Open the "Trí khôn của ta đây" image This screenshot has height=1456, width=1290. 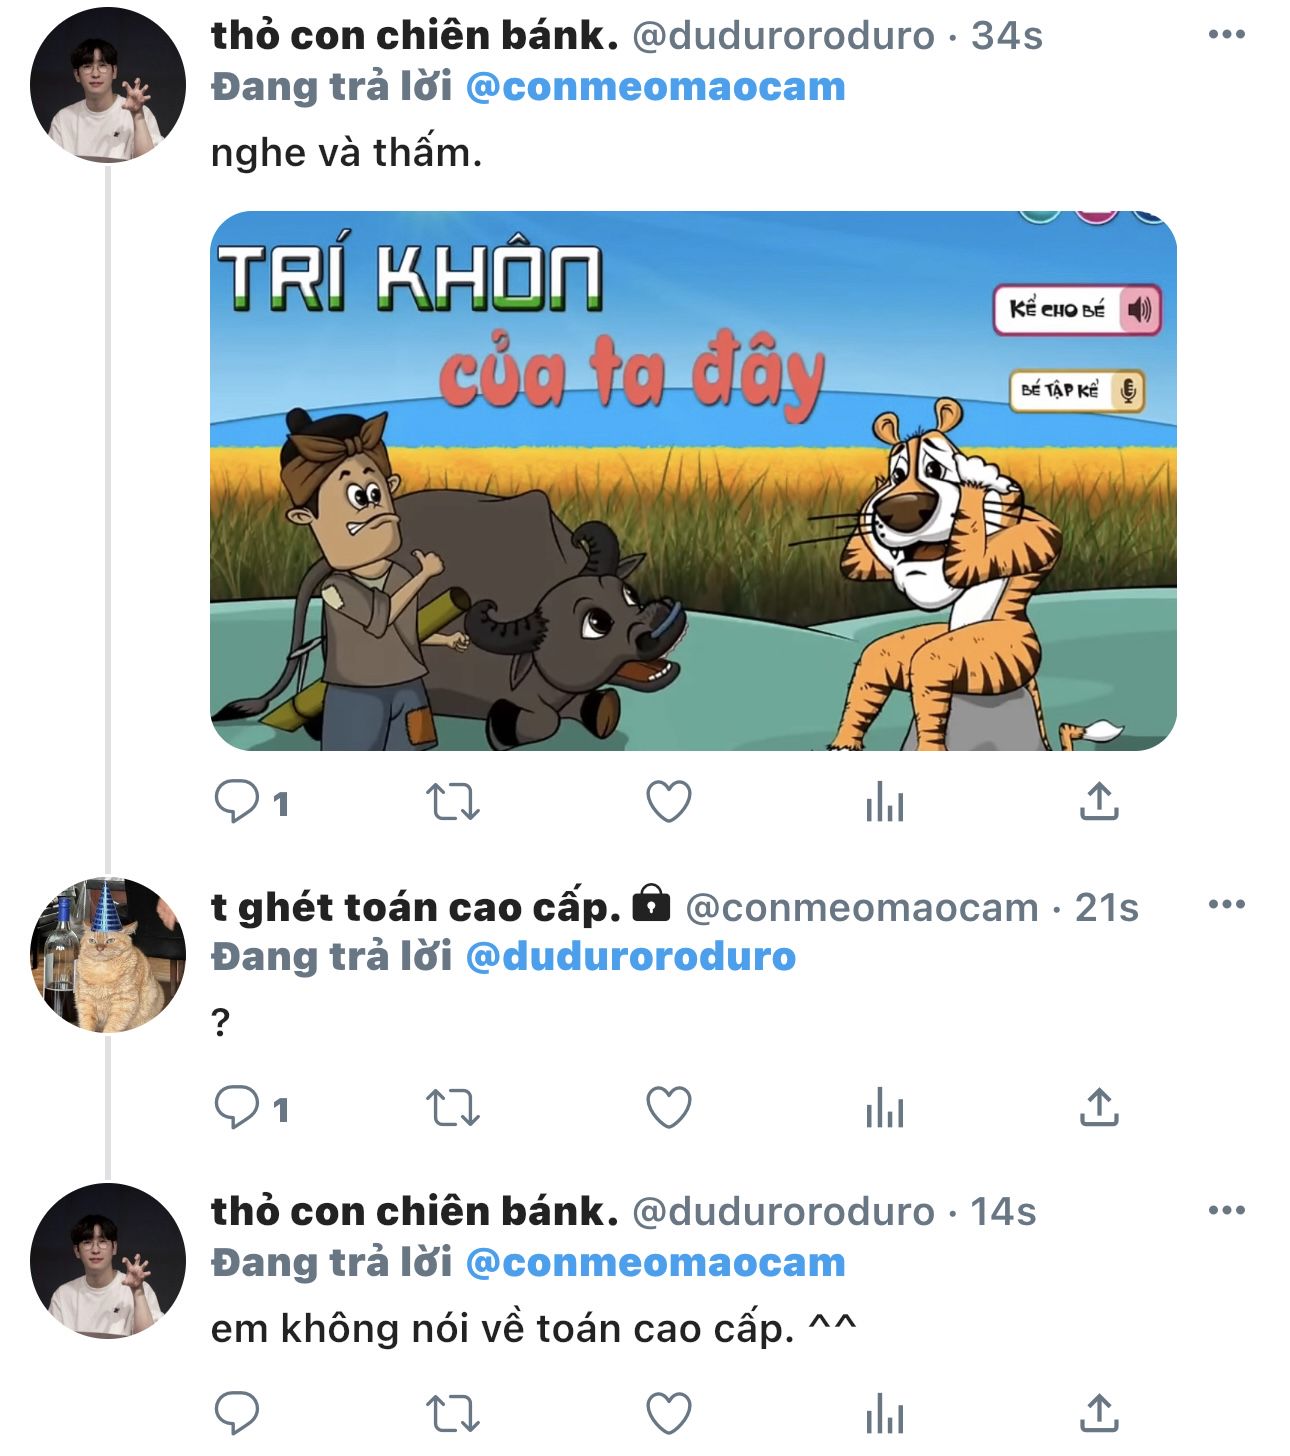coord(693,481)
